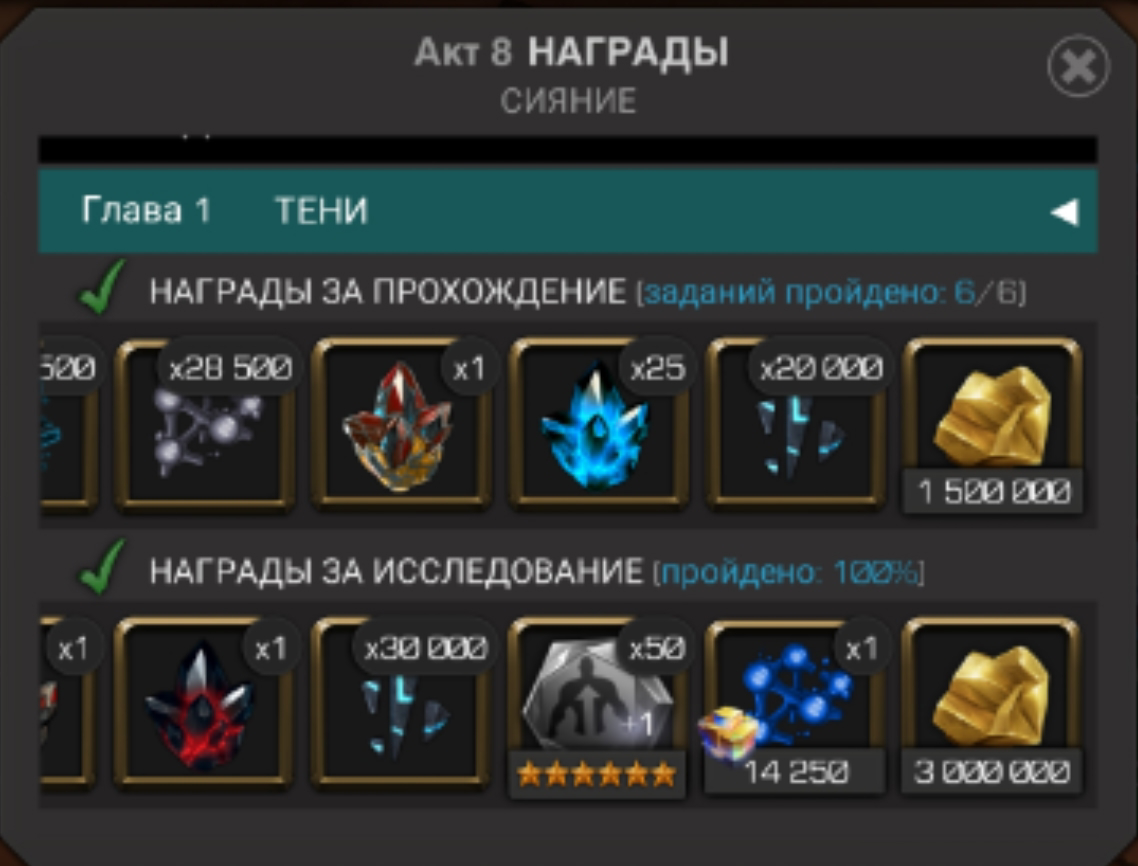Tap the 1 500 000 gold reward
1138x866 pixels.
tap(992, 426)
